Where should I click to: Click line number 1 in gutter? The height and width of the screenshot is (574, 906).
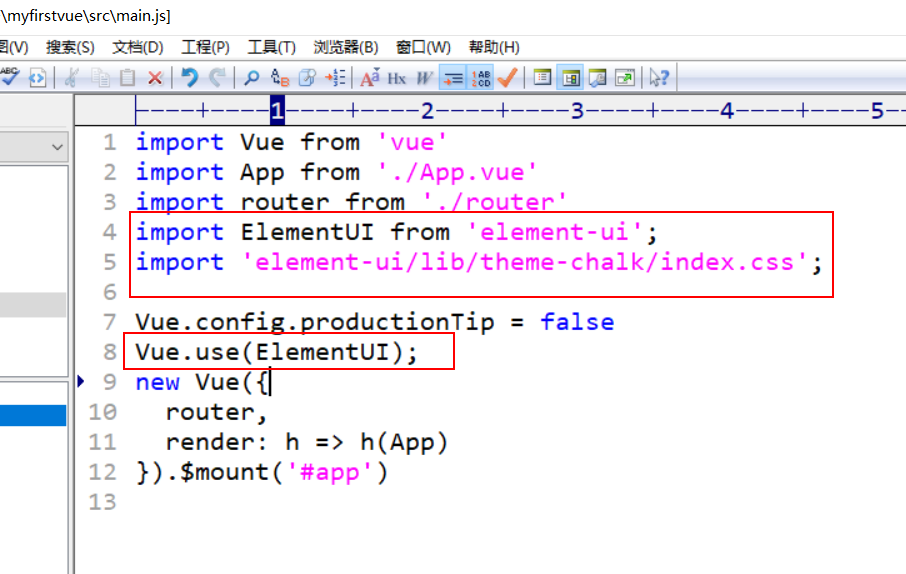click(x=110, y=142)
